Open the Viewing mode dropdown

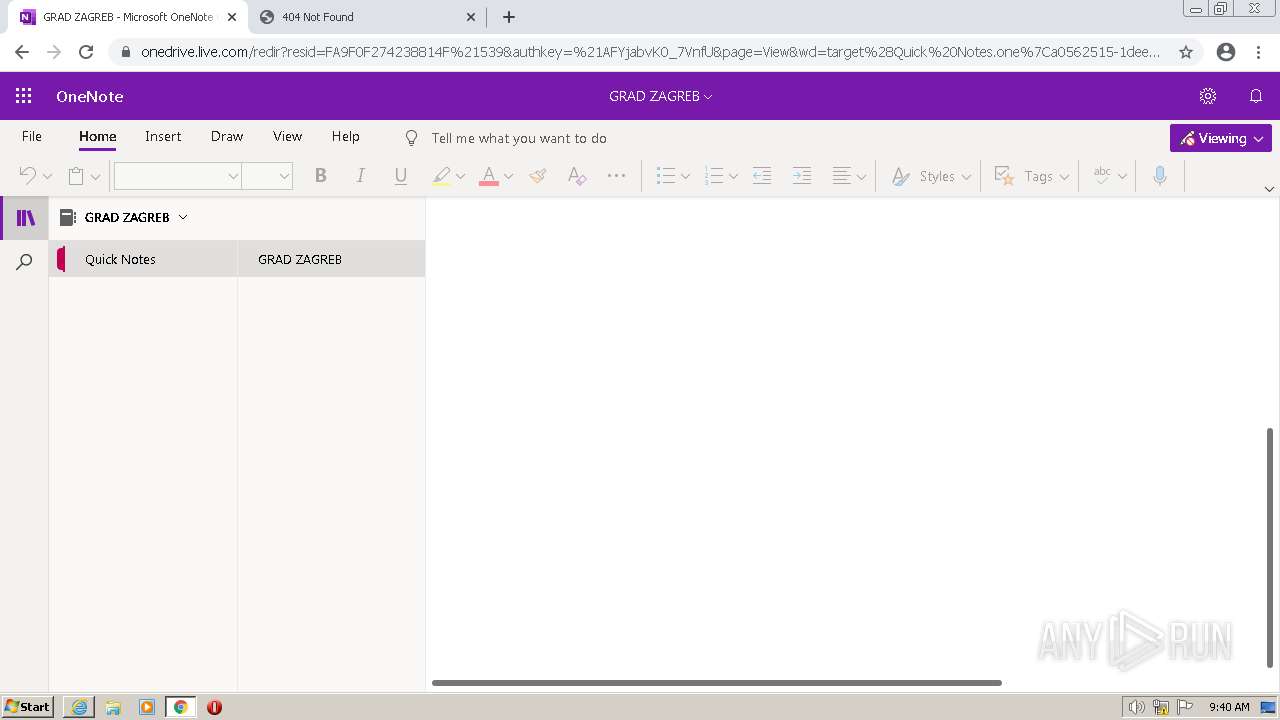[1221, 138]
